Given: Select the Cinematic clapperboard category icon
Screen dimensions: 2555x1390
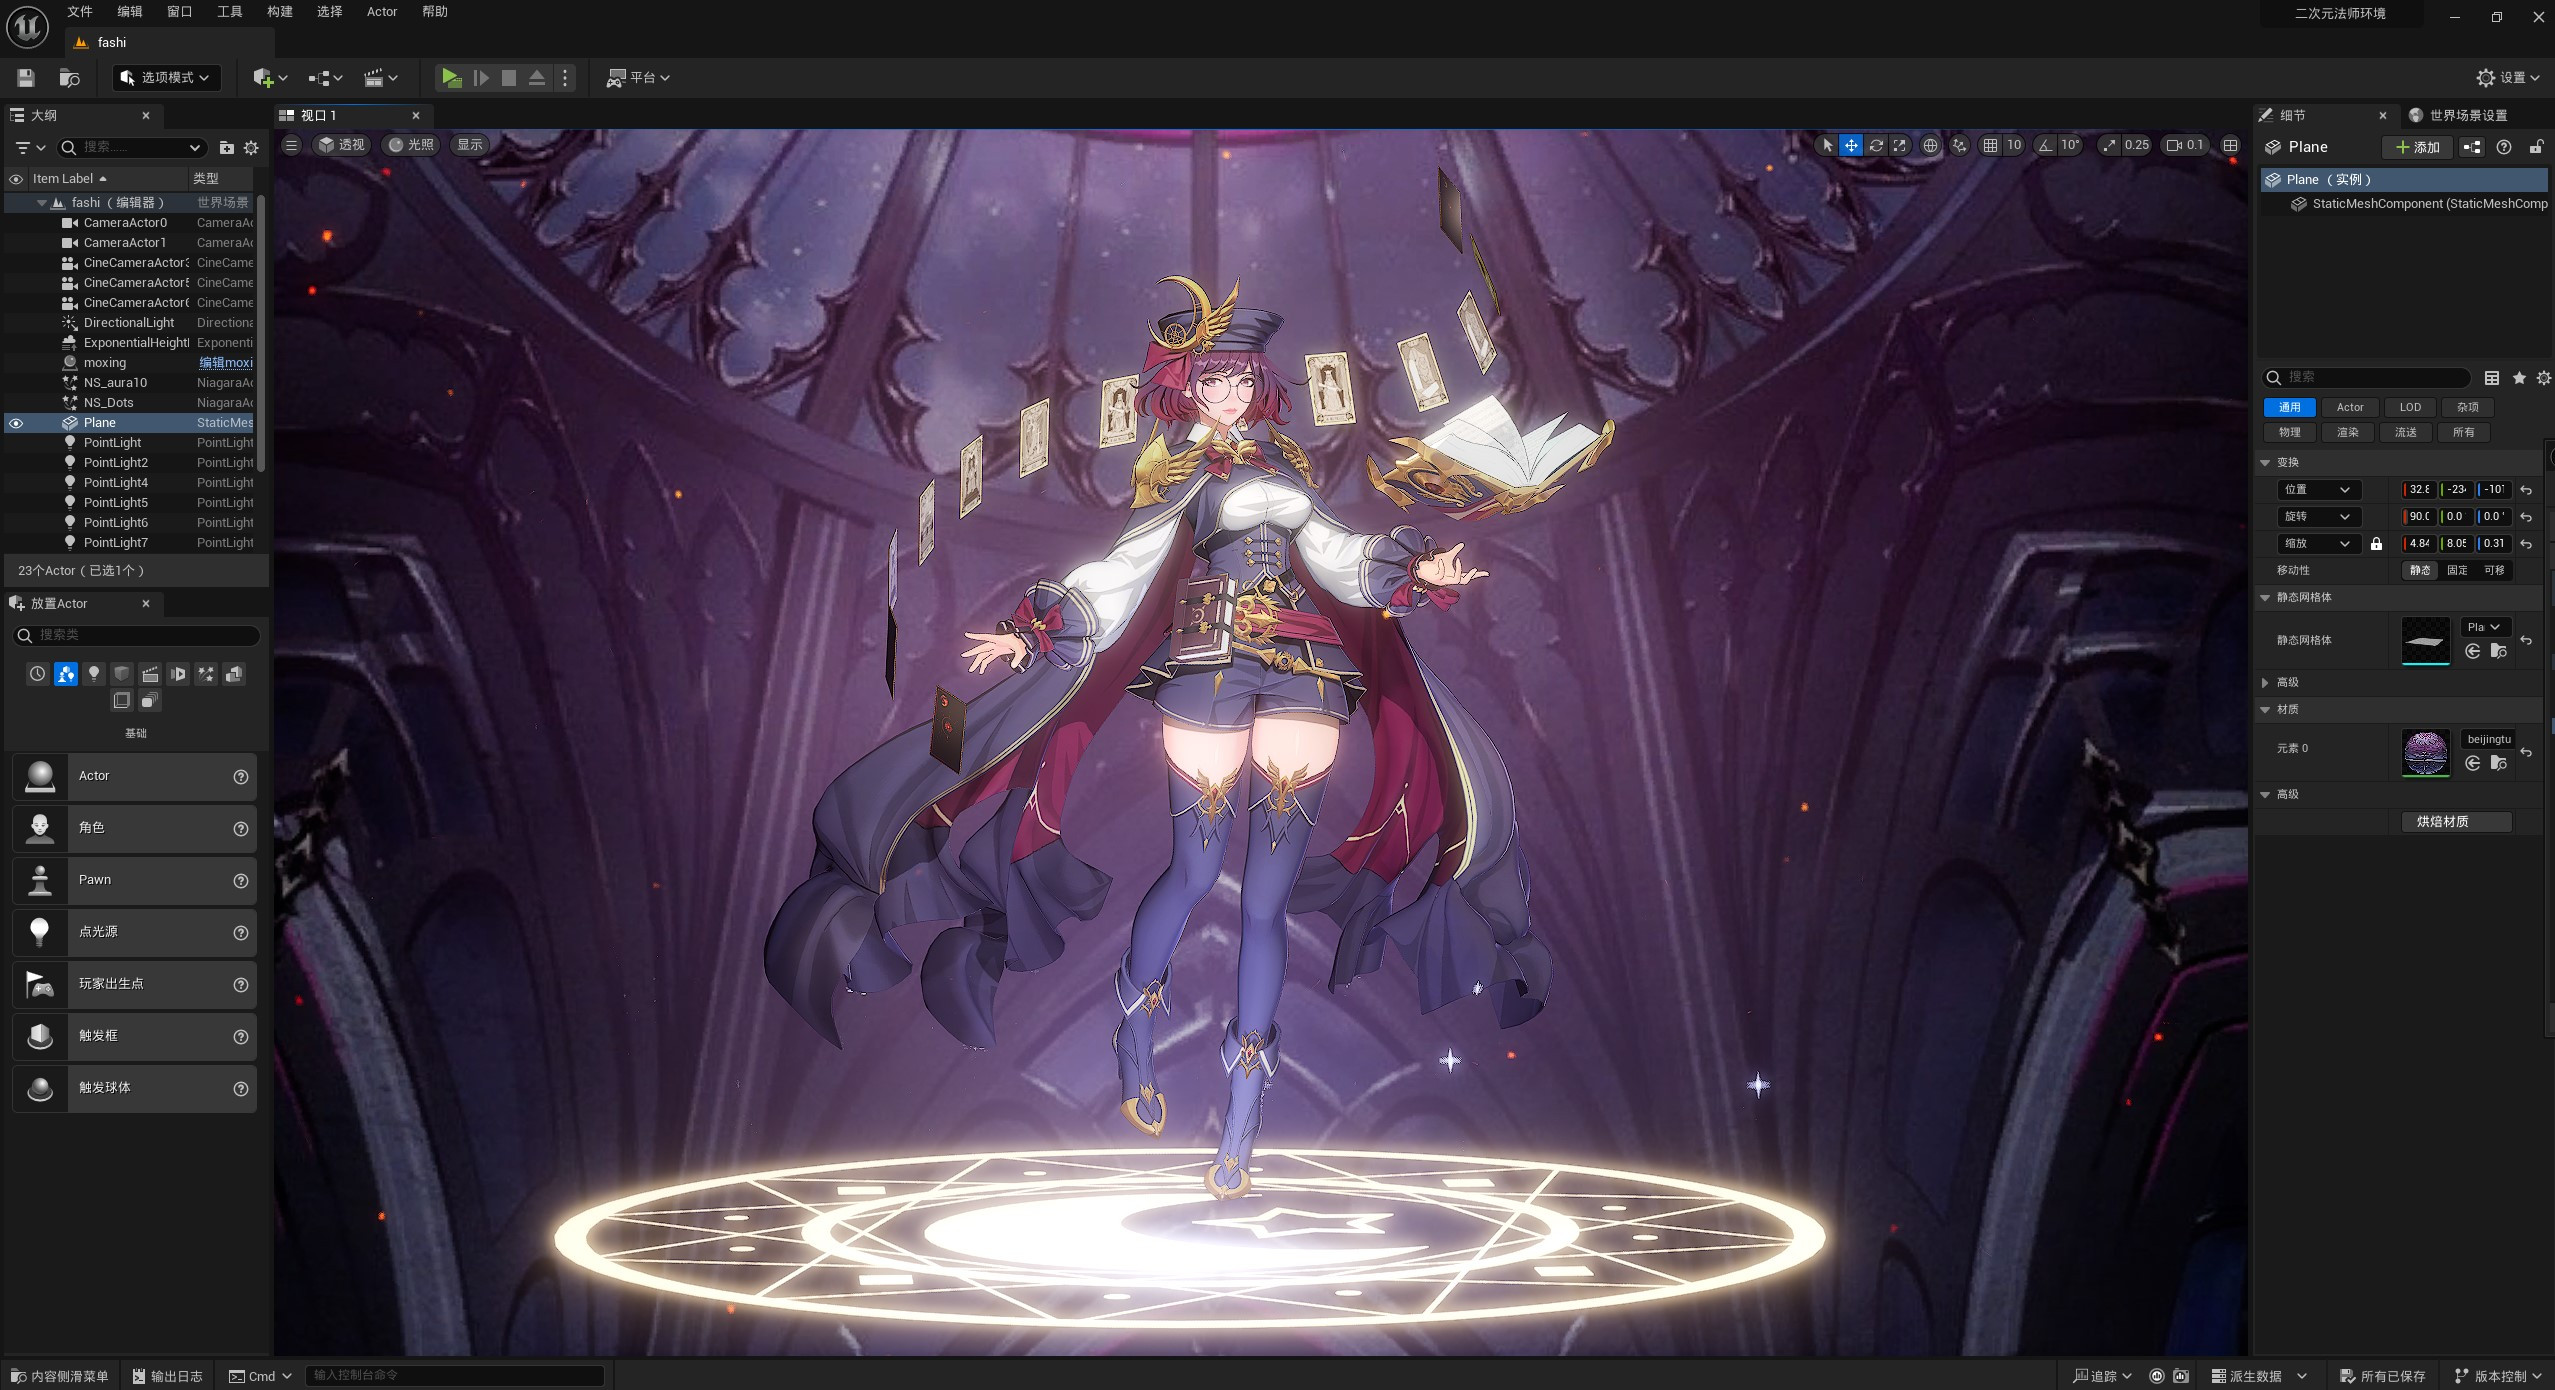Looking at the screenshot, I should click(x=150, y=674).
